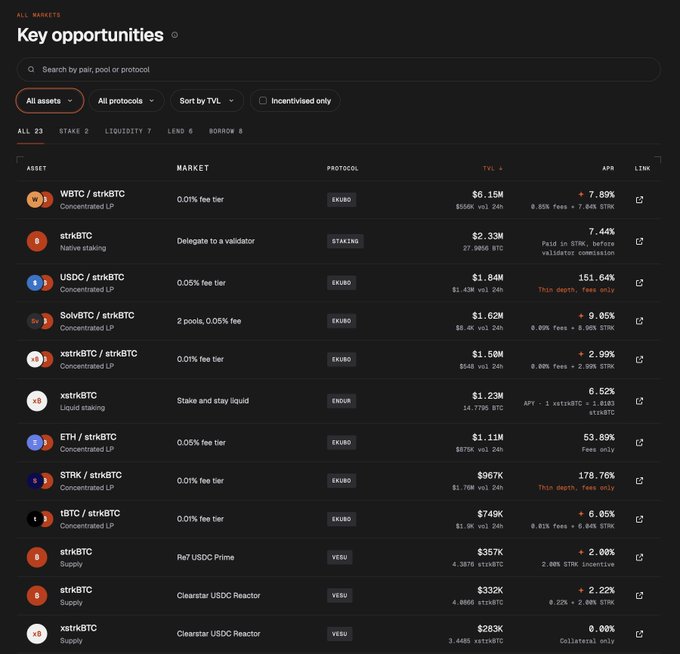
Task: Click the xstrkBTC Liquid staking token icon
Action: (x=37, y=401)
